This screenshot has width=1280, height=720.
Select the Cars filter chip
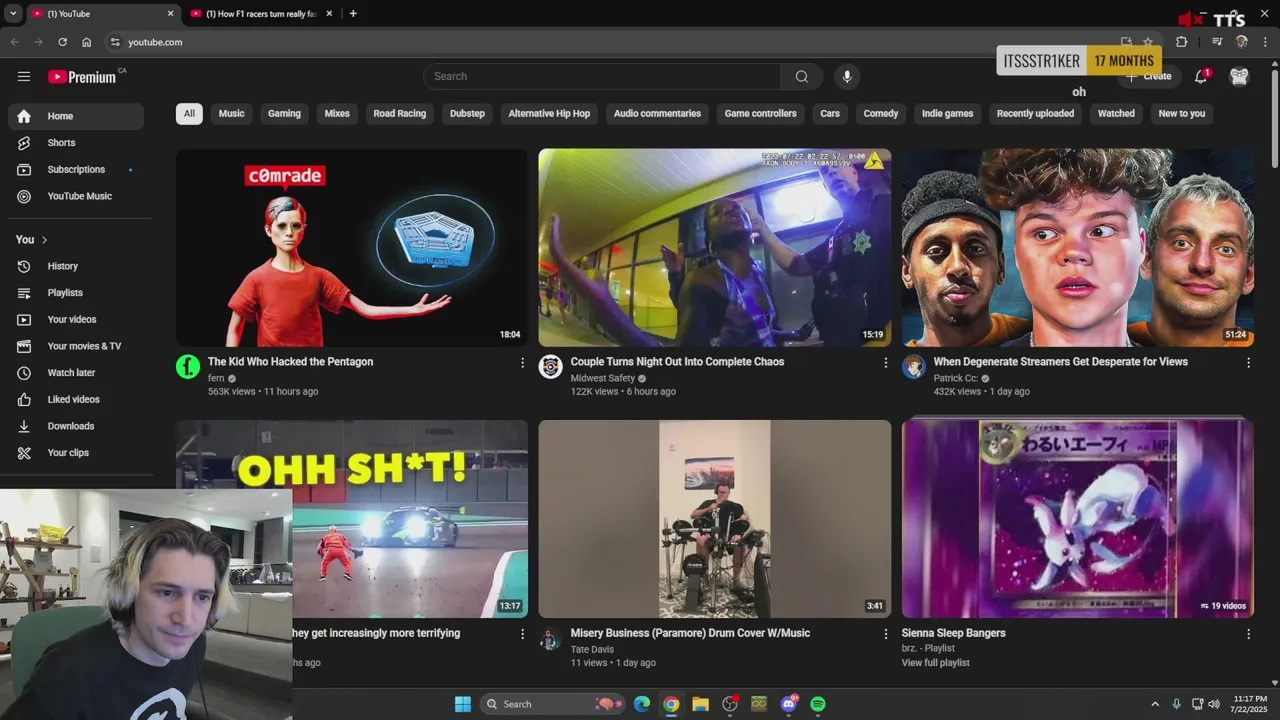click(830, 114)
